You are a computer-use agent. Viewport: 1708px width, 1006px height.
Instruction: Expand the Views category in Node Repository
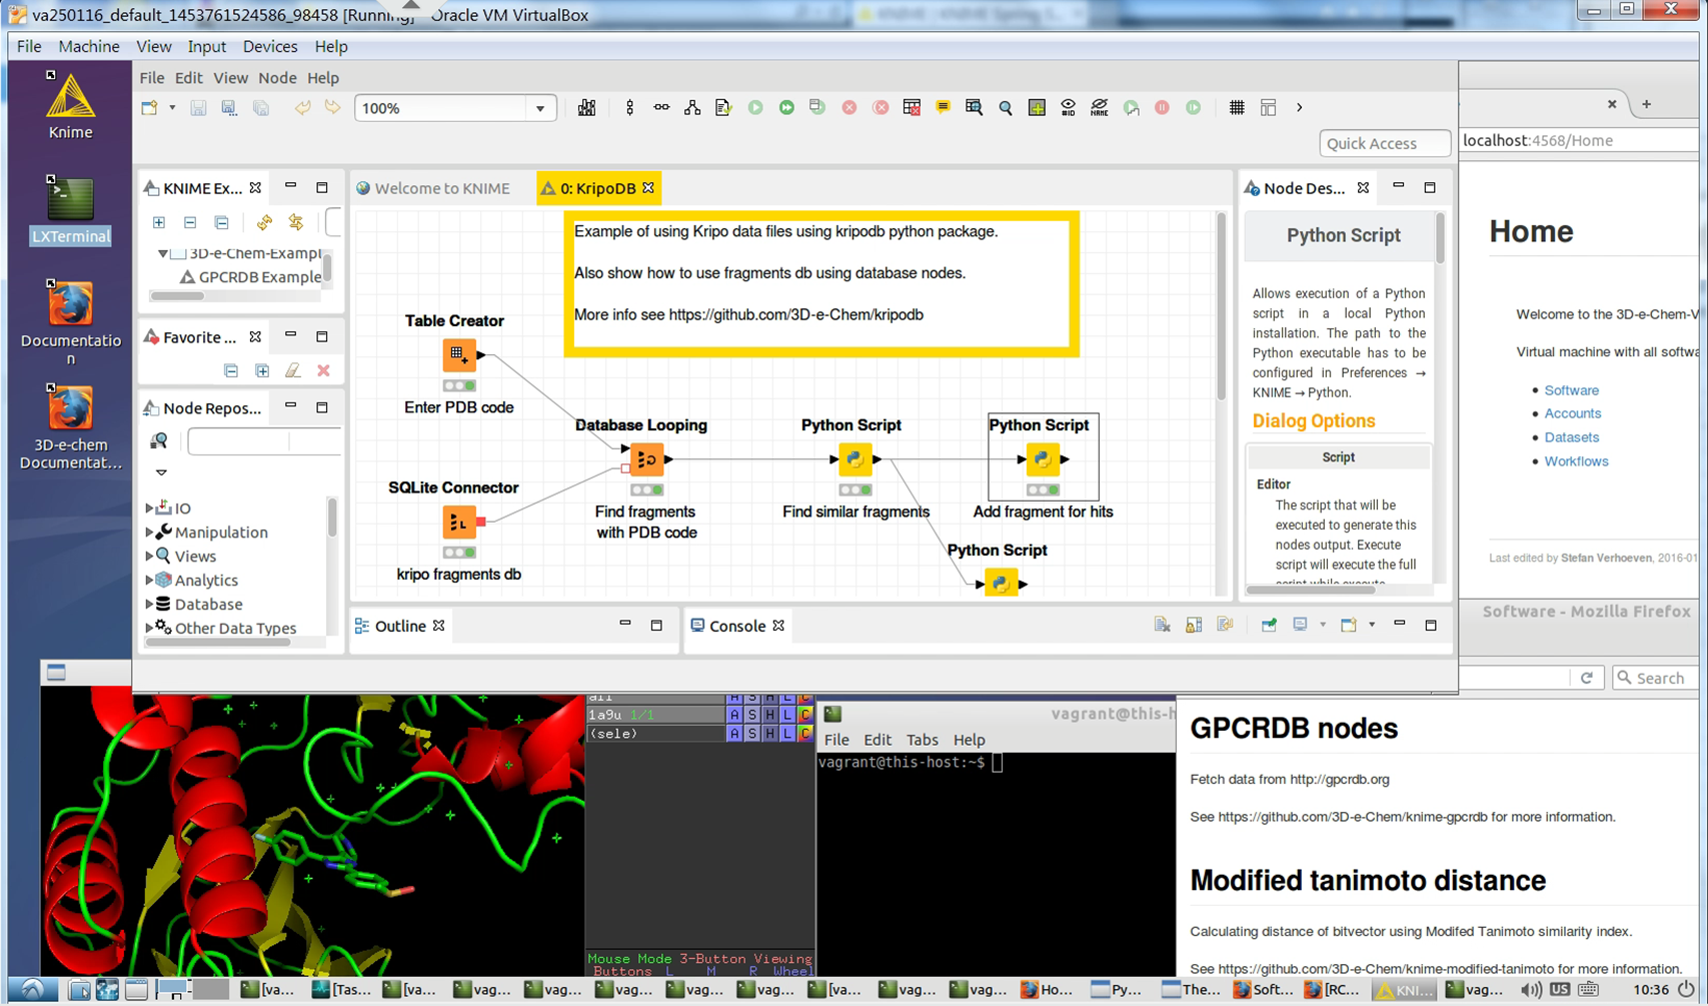pos(150,556)
